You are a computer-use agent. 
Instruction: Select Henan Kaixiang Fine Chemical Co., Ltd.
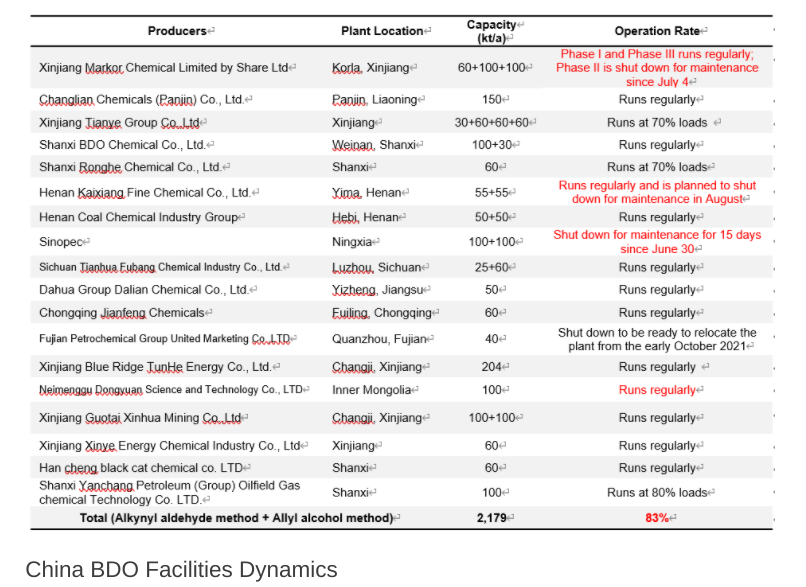coord(145,193)
